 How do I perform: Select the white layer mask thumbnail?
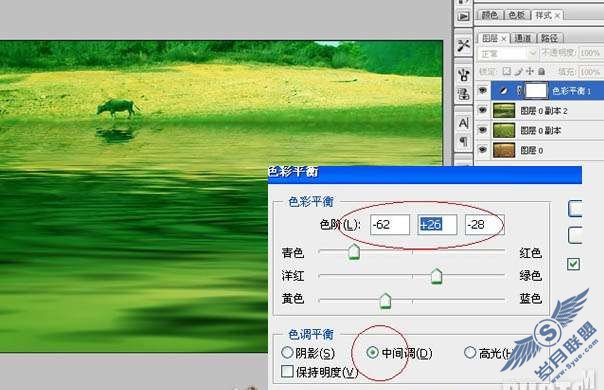[x=537, y=91]
